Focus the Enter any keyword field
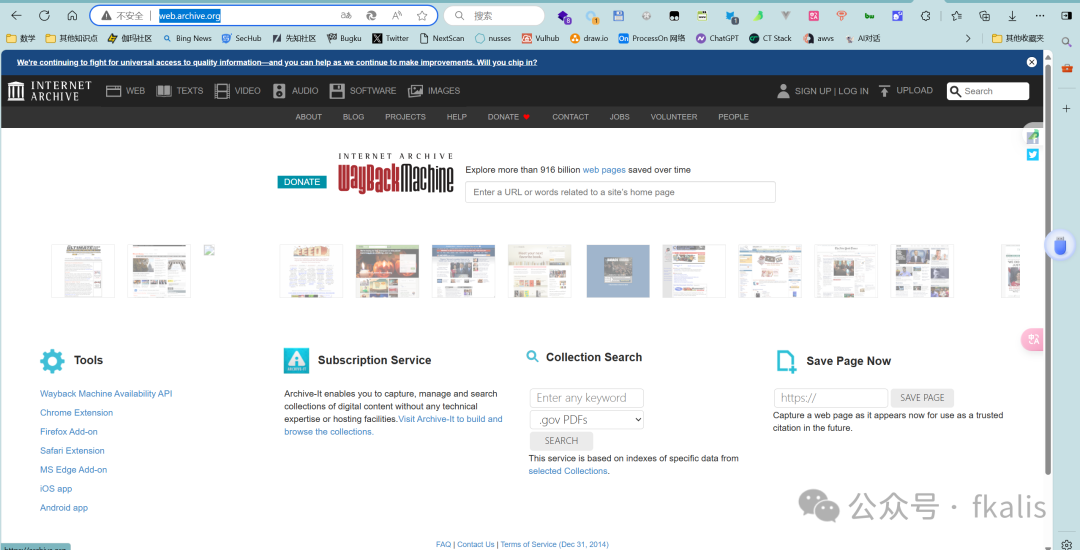Screen dimensions: 1080x550 point(587,398)
